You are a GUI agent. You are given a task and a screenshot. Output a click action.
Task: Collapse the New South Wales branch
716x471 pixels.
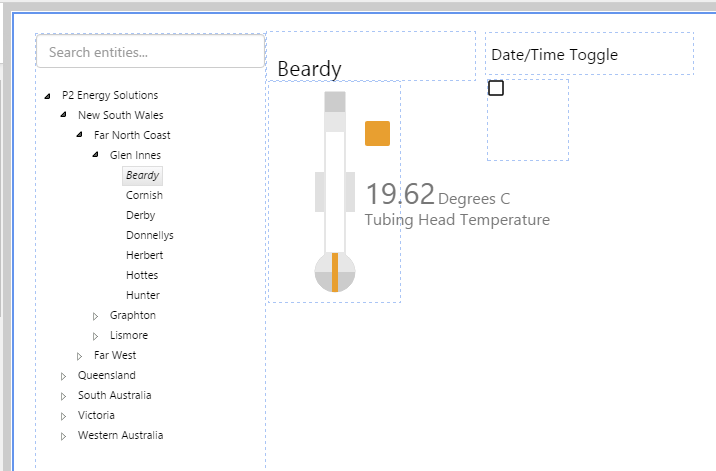64,116
